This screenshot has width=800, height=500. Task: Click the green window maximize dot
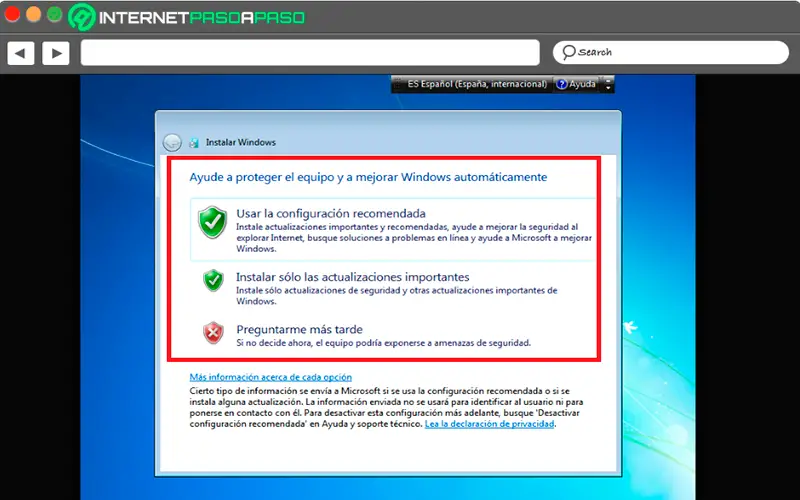[55, 14]
